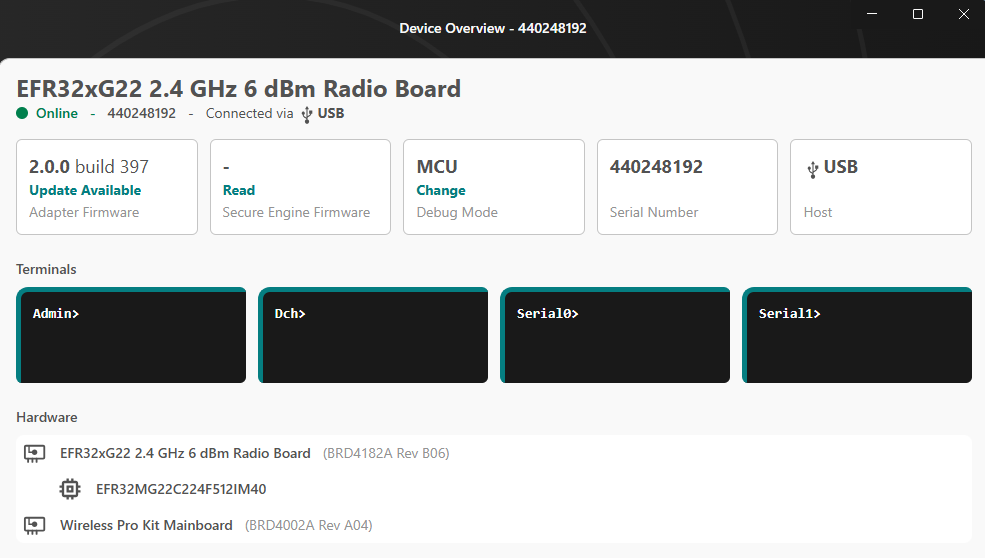Select the Wireless Pro Kit Mainboard row

pyautogui.click(x=494, y=525)
